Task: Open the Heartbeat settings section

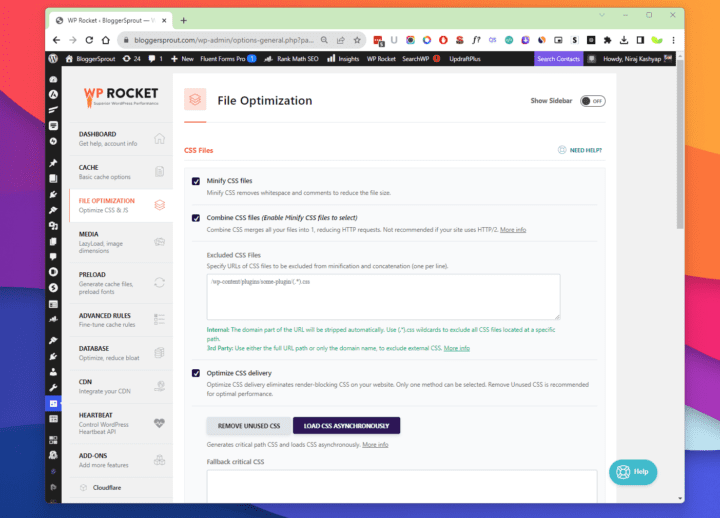Action: pos(121,423)
